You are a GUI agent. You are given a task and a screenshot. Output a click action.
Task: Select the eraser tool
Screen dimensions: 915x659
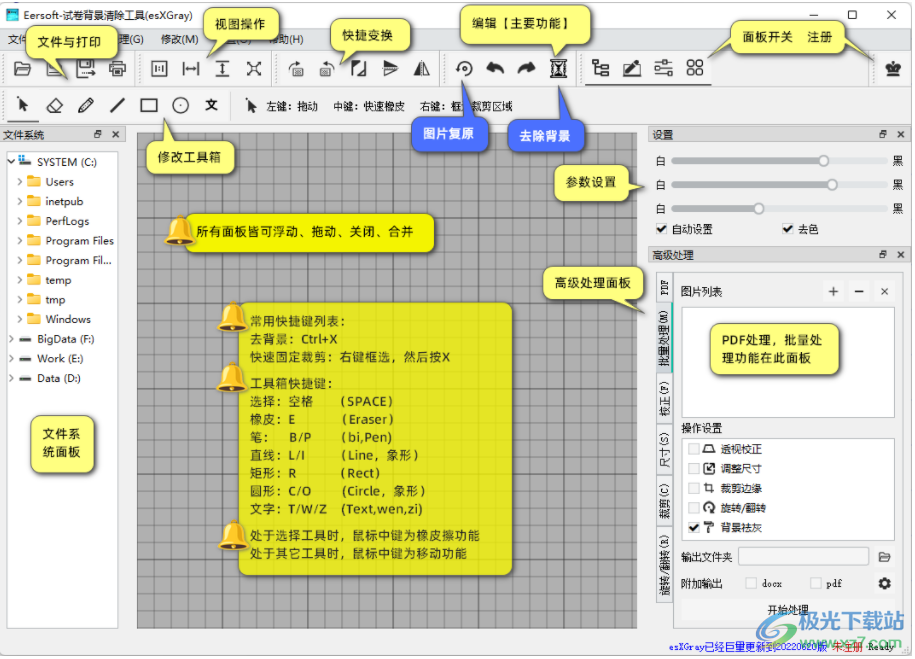click(54, 106)
